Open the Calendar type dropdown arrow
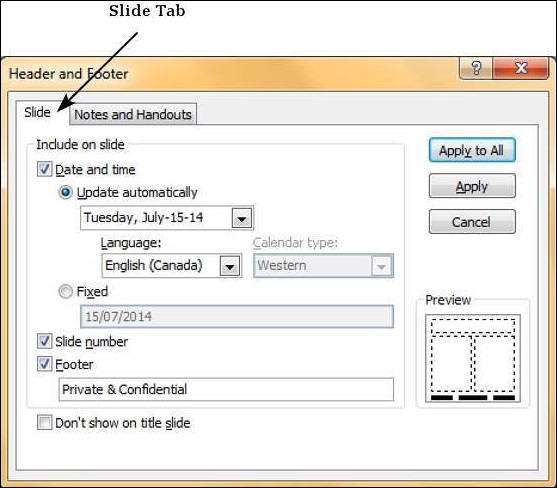 pyautogui.click(x=381, y=266)
